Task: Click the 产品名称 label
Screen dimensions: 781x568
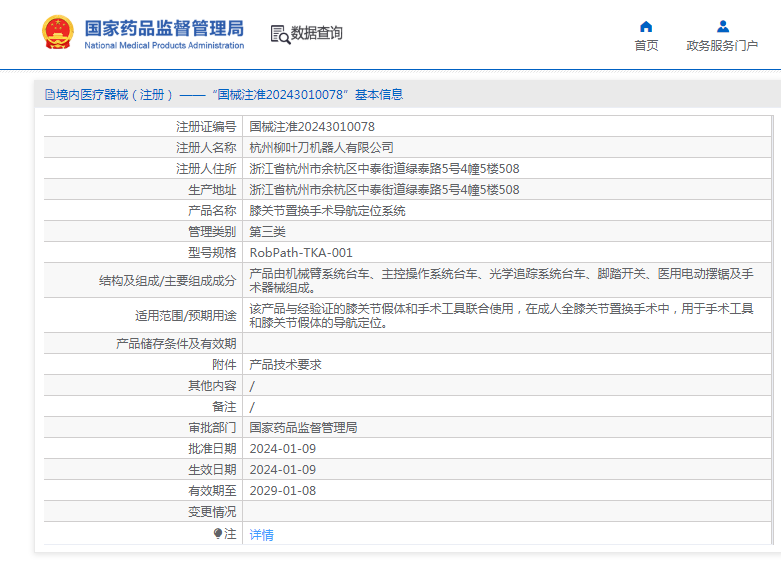Action: tap(212, 211)
